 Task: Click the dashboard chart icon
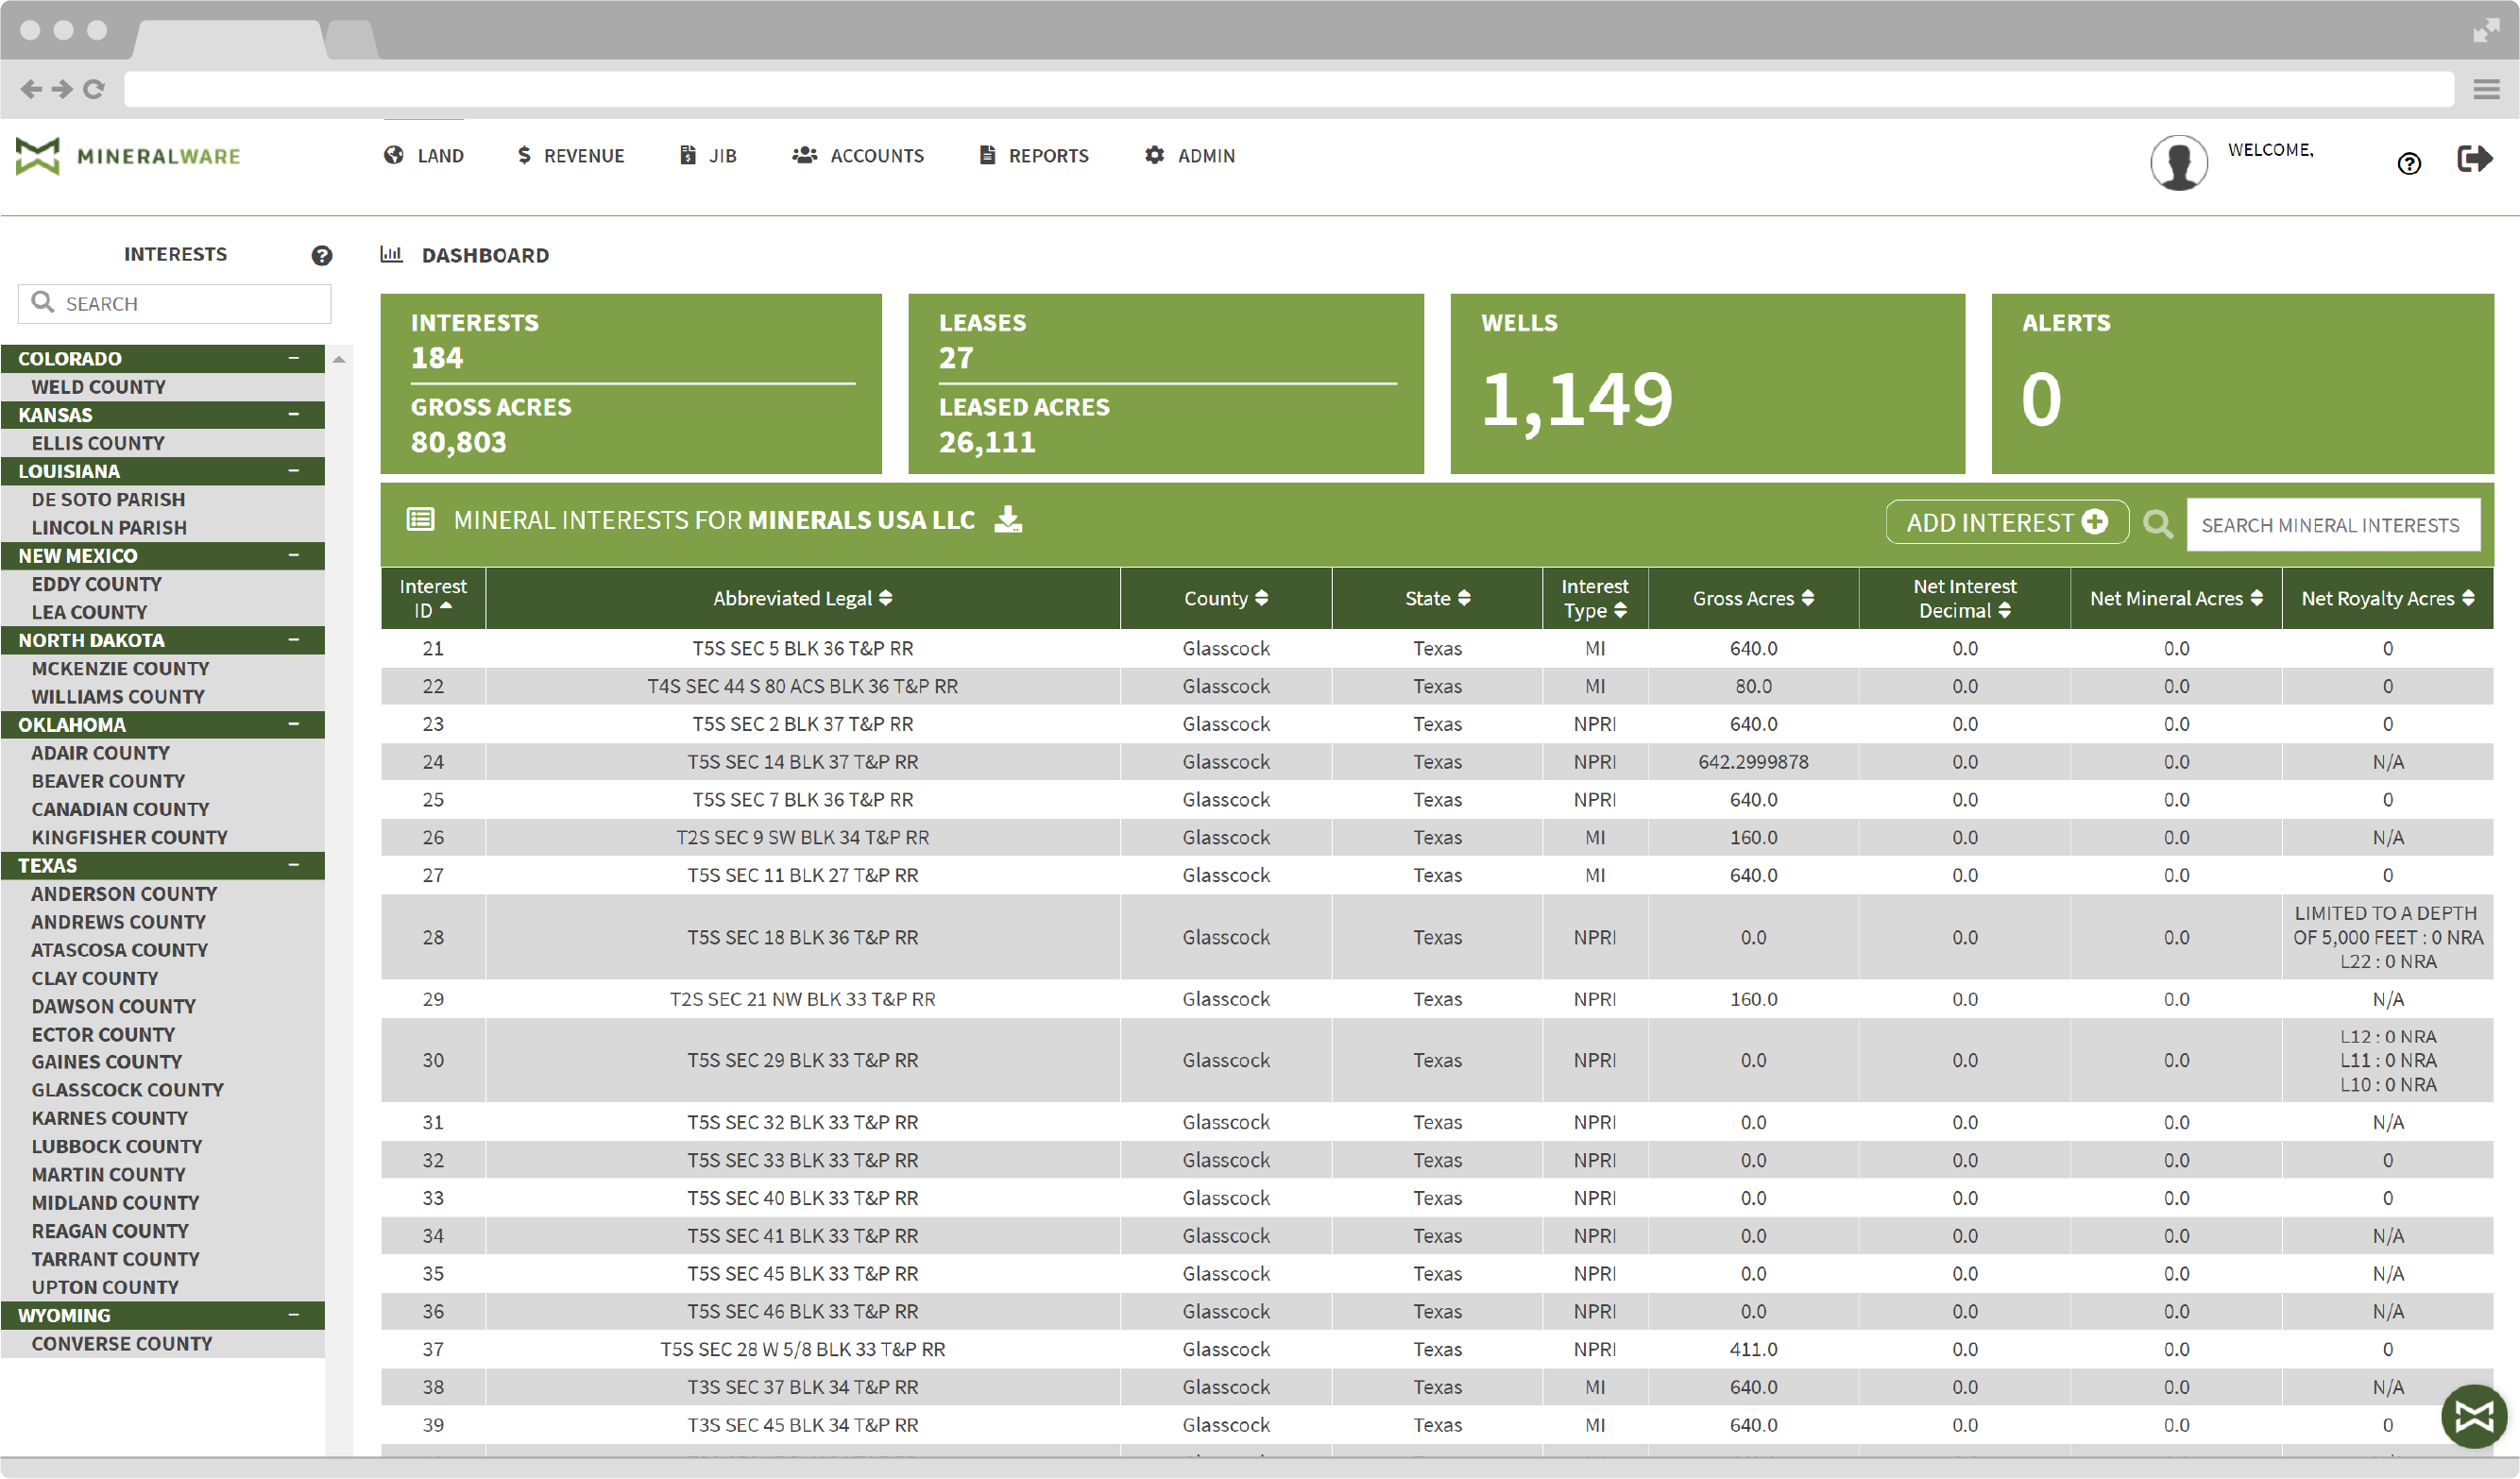point(391,254)
